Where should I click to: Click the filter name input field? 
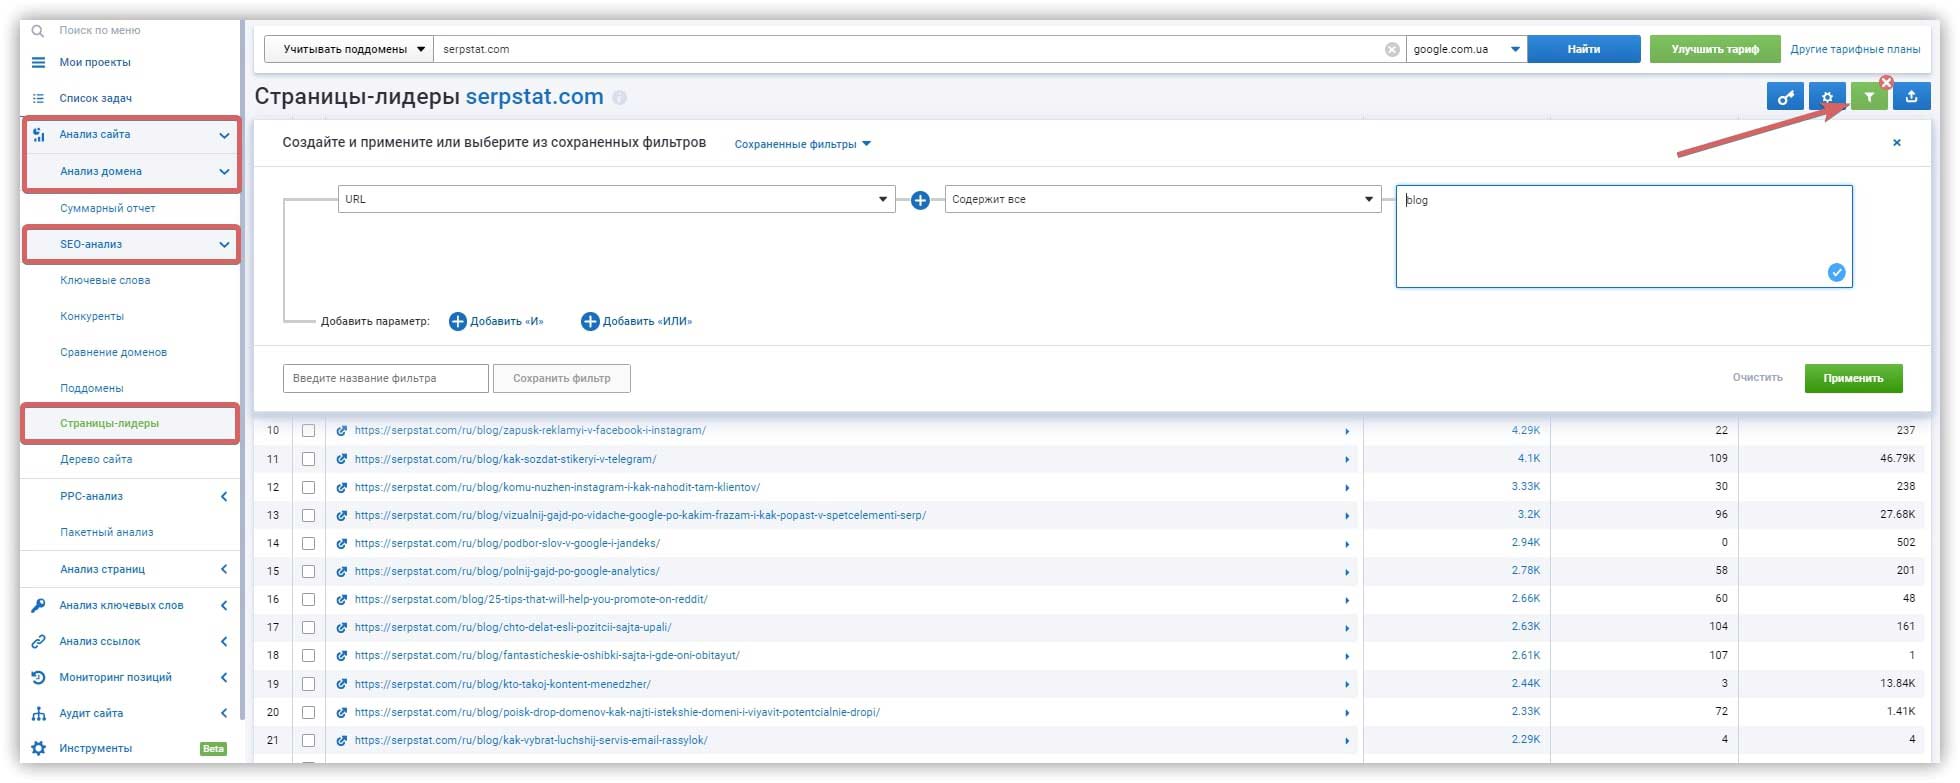(x=386, y=378)
